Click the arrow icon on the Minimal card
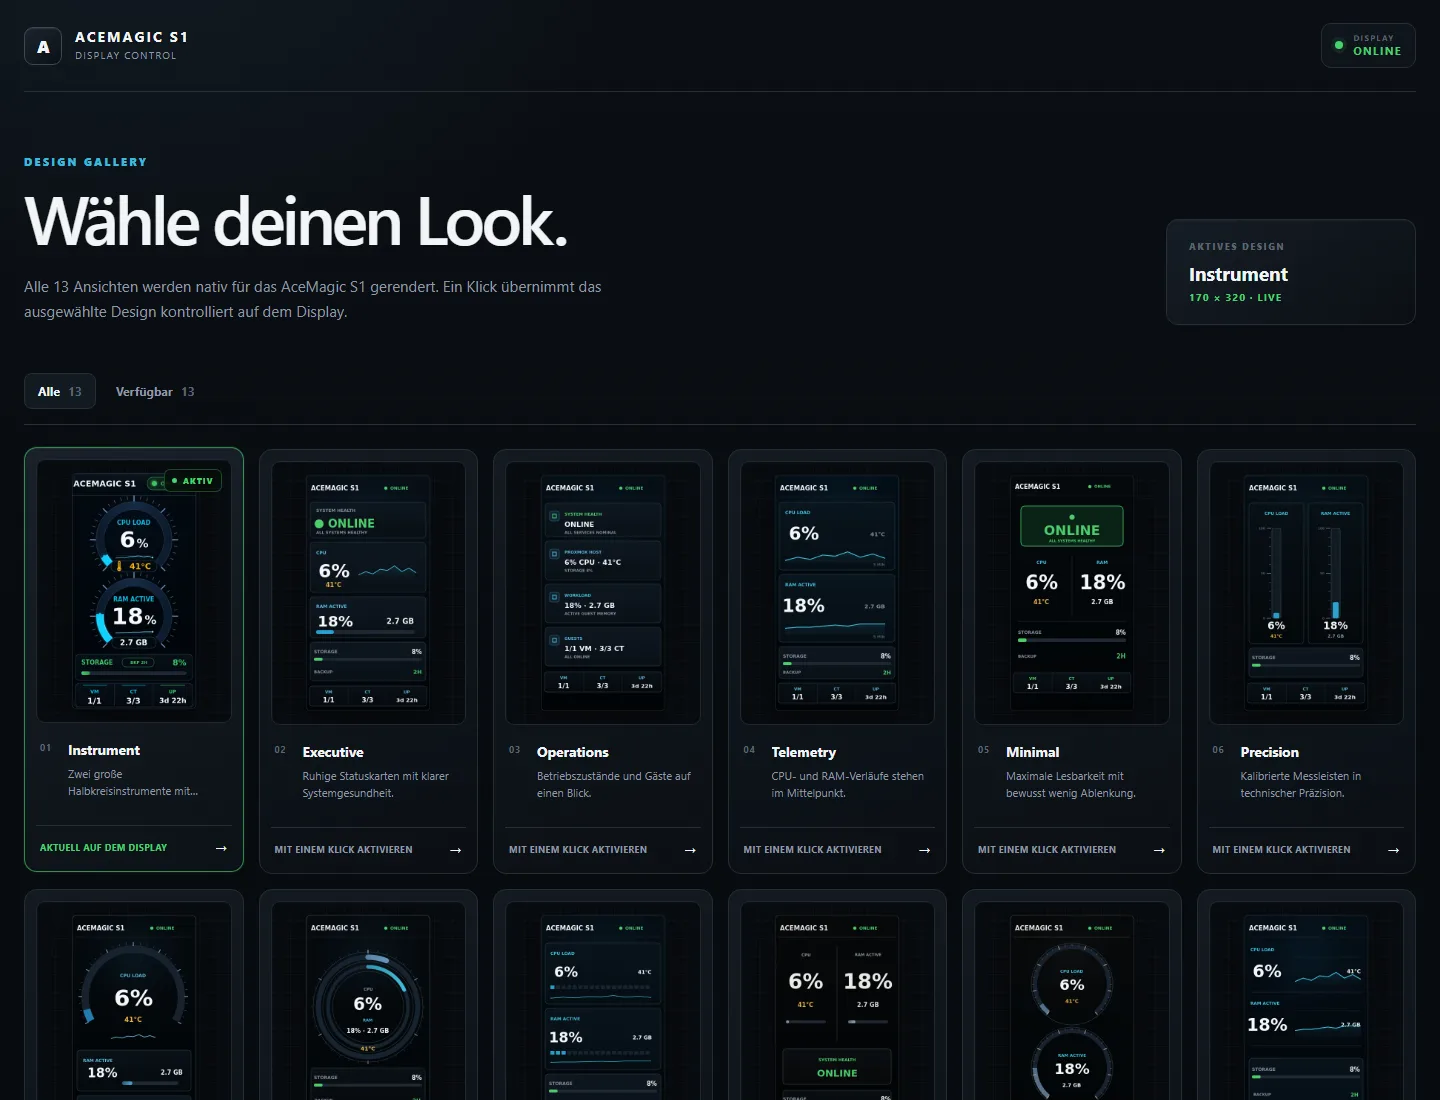The image size is (1440, 1100). (x=1159, y=850)
